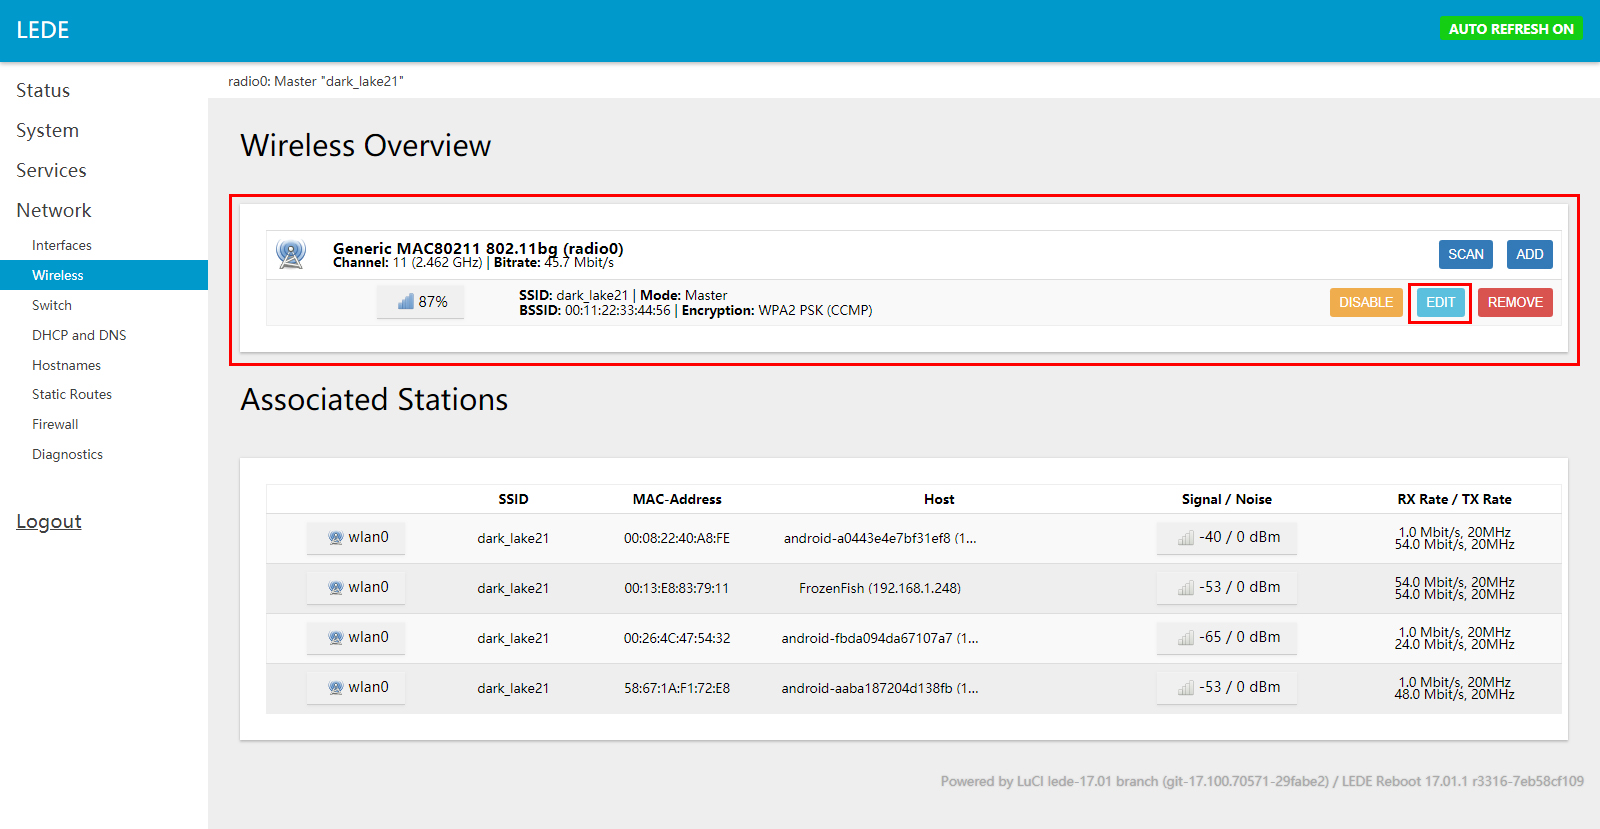Toggle the Auto Refresh On indicator
The height and width of the screenshot is (829, 1600).
tap(1510, 29)
